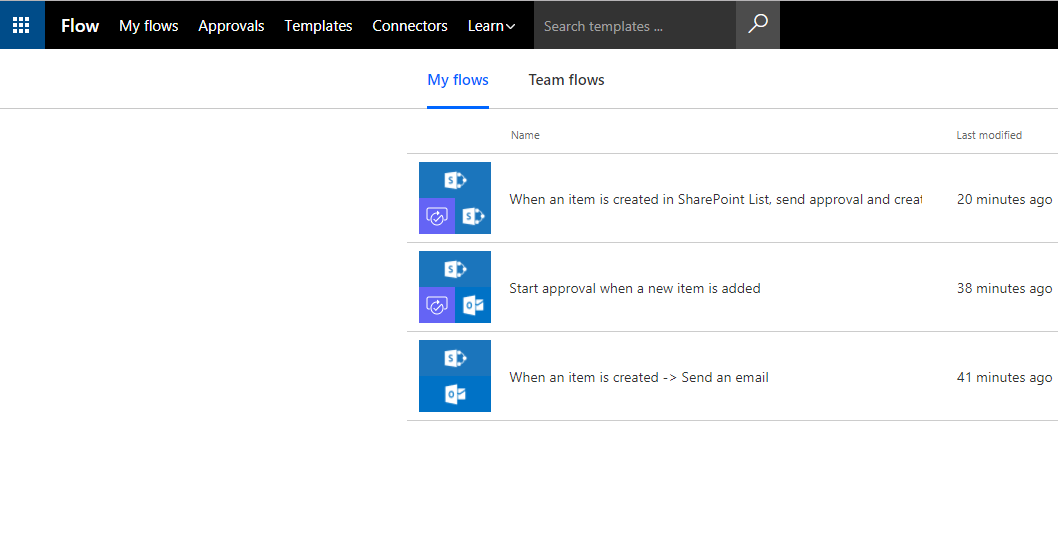Select the My flows tab
1058x555 pixels.
coord(458,80)
